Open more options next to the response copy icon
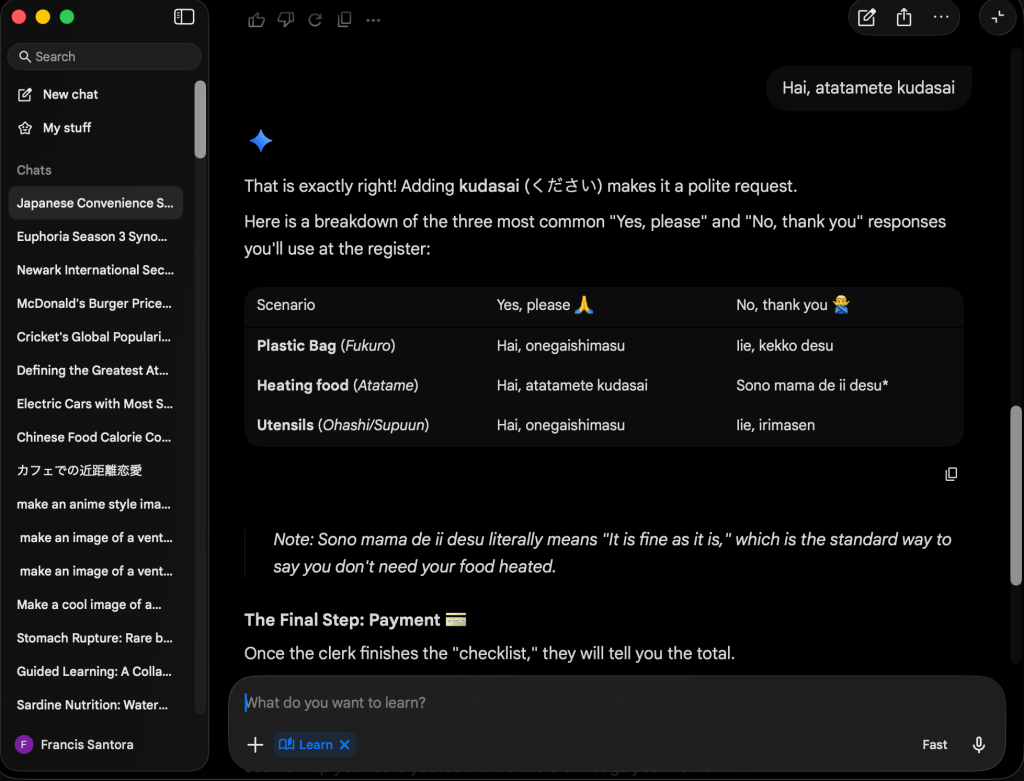 [x=373, y=19]
